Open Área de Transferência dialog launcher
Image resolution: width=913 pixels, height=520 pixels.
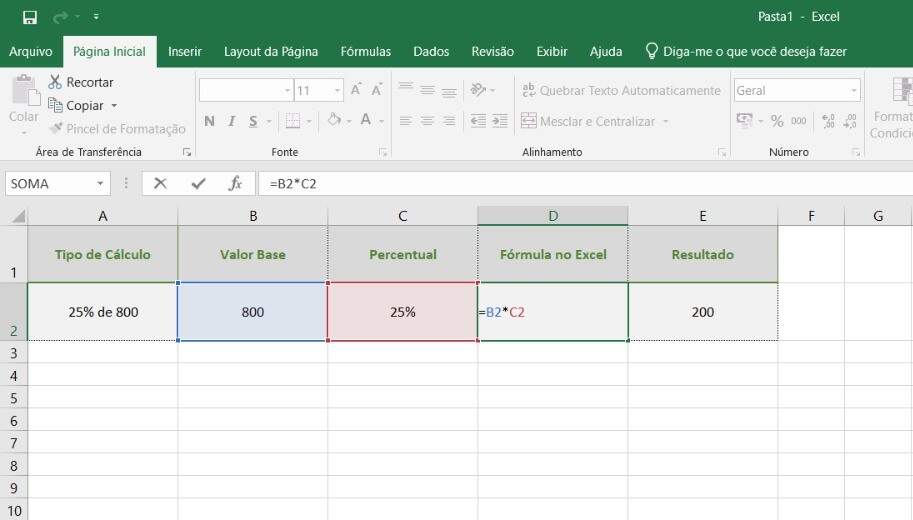pos(187,153)
